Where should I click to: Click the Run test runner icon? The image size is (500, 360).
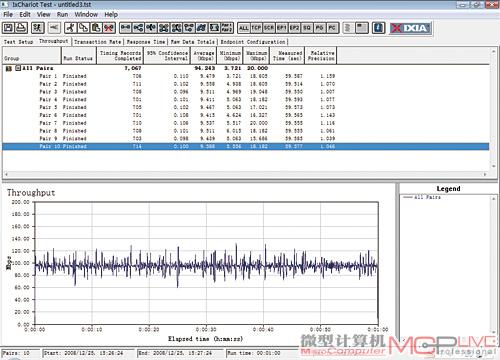(x=38, y=28)
